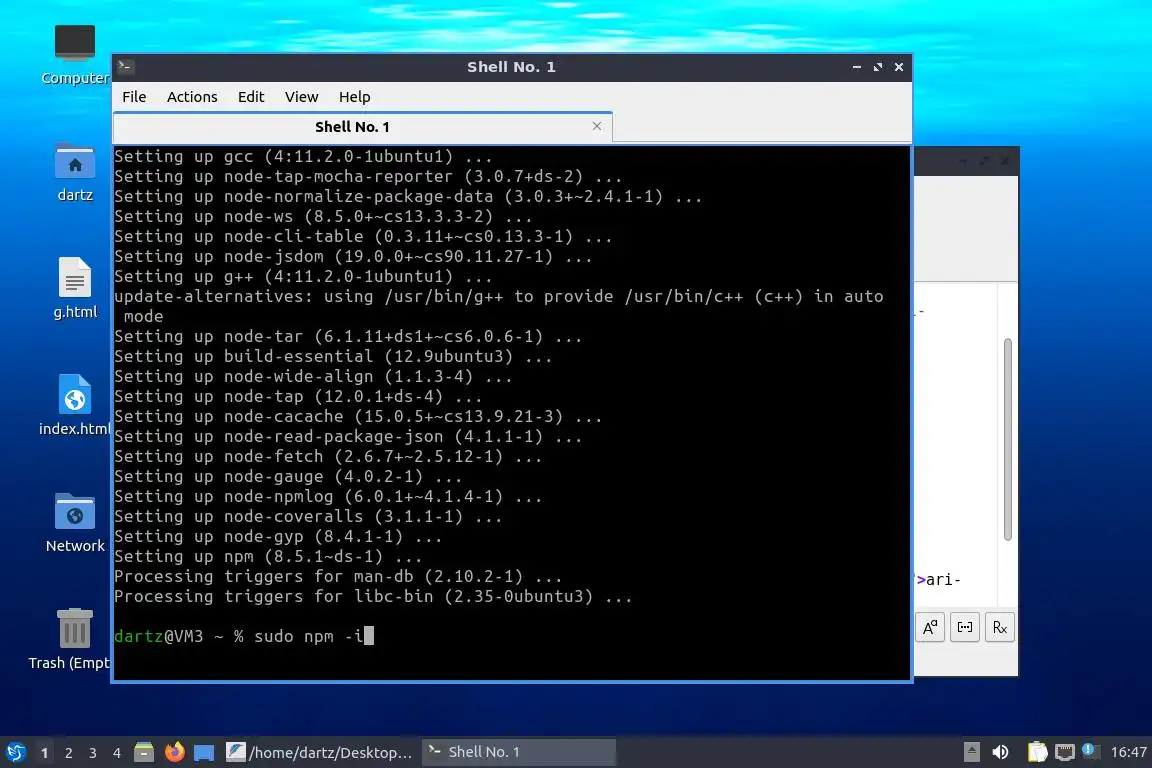Switch to workspace 3
1152x768 pixels.
pyautogui.click(x=93, y=753)
